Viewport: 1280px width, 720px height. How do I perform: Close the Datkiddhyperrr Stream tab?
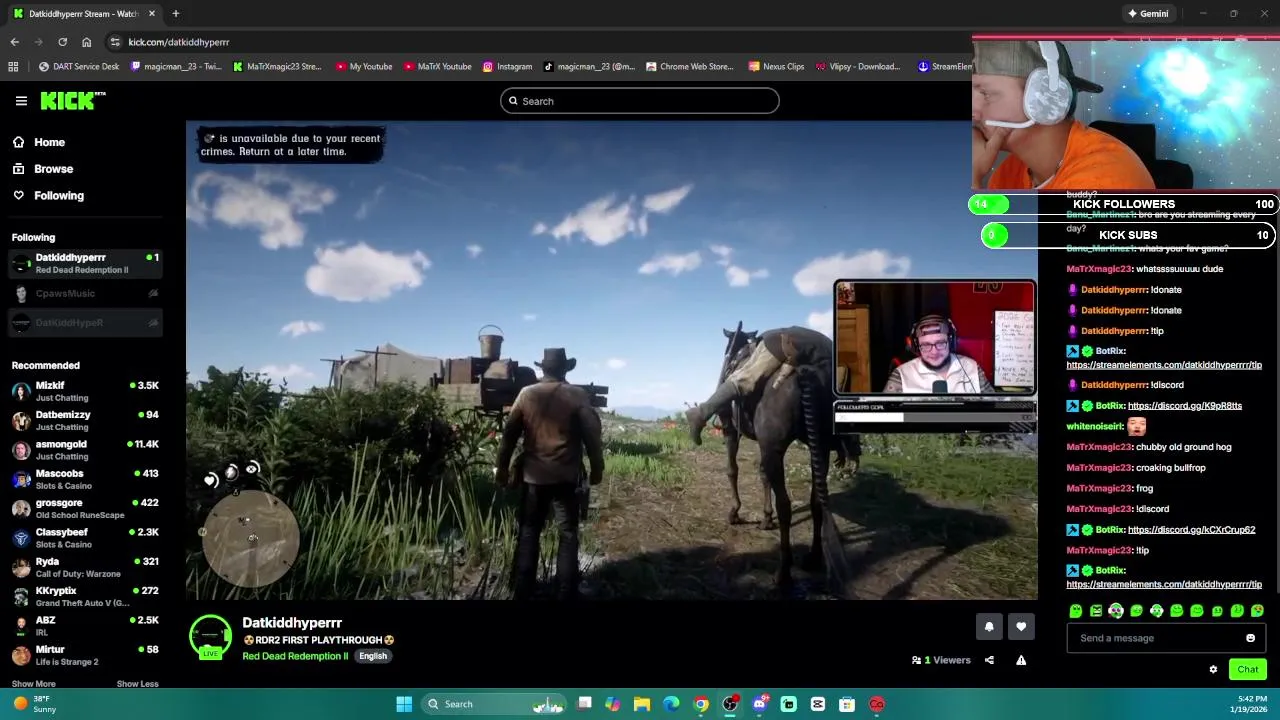[152, 14]
